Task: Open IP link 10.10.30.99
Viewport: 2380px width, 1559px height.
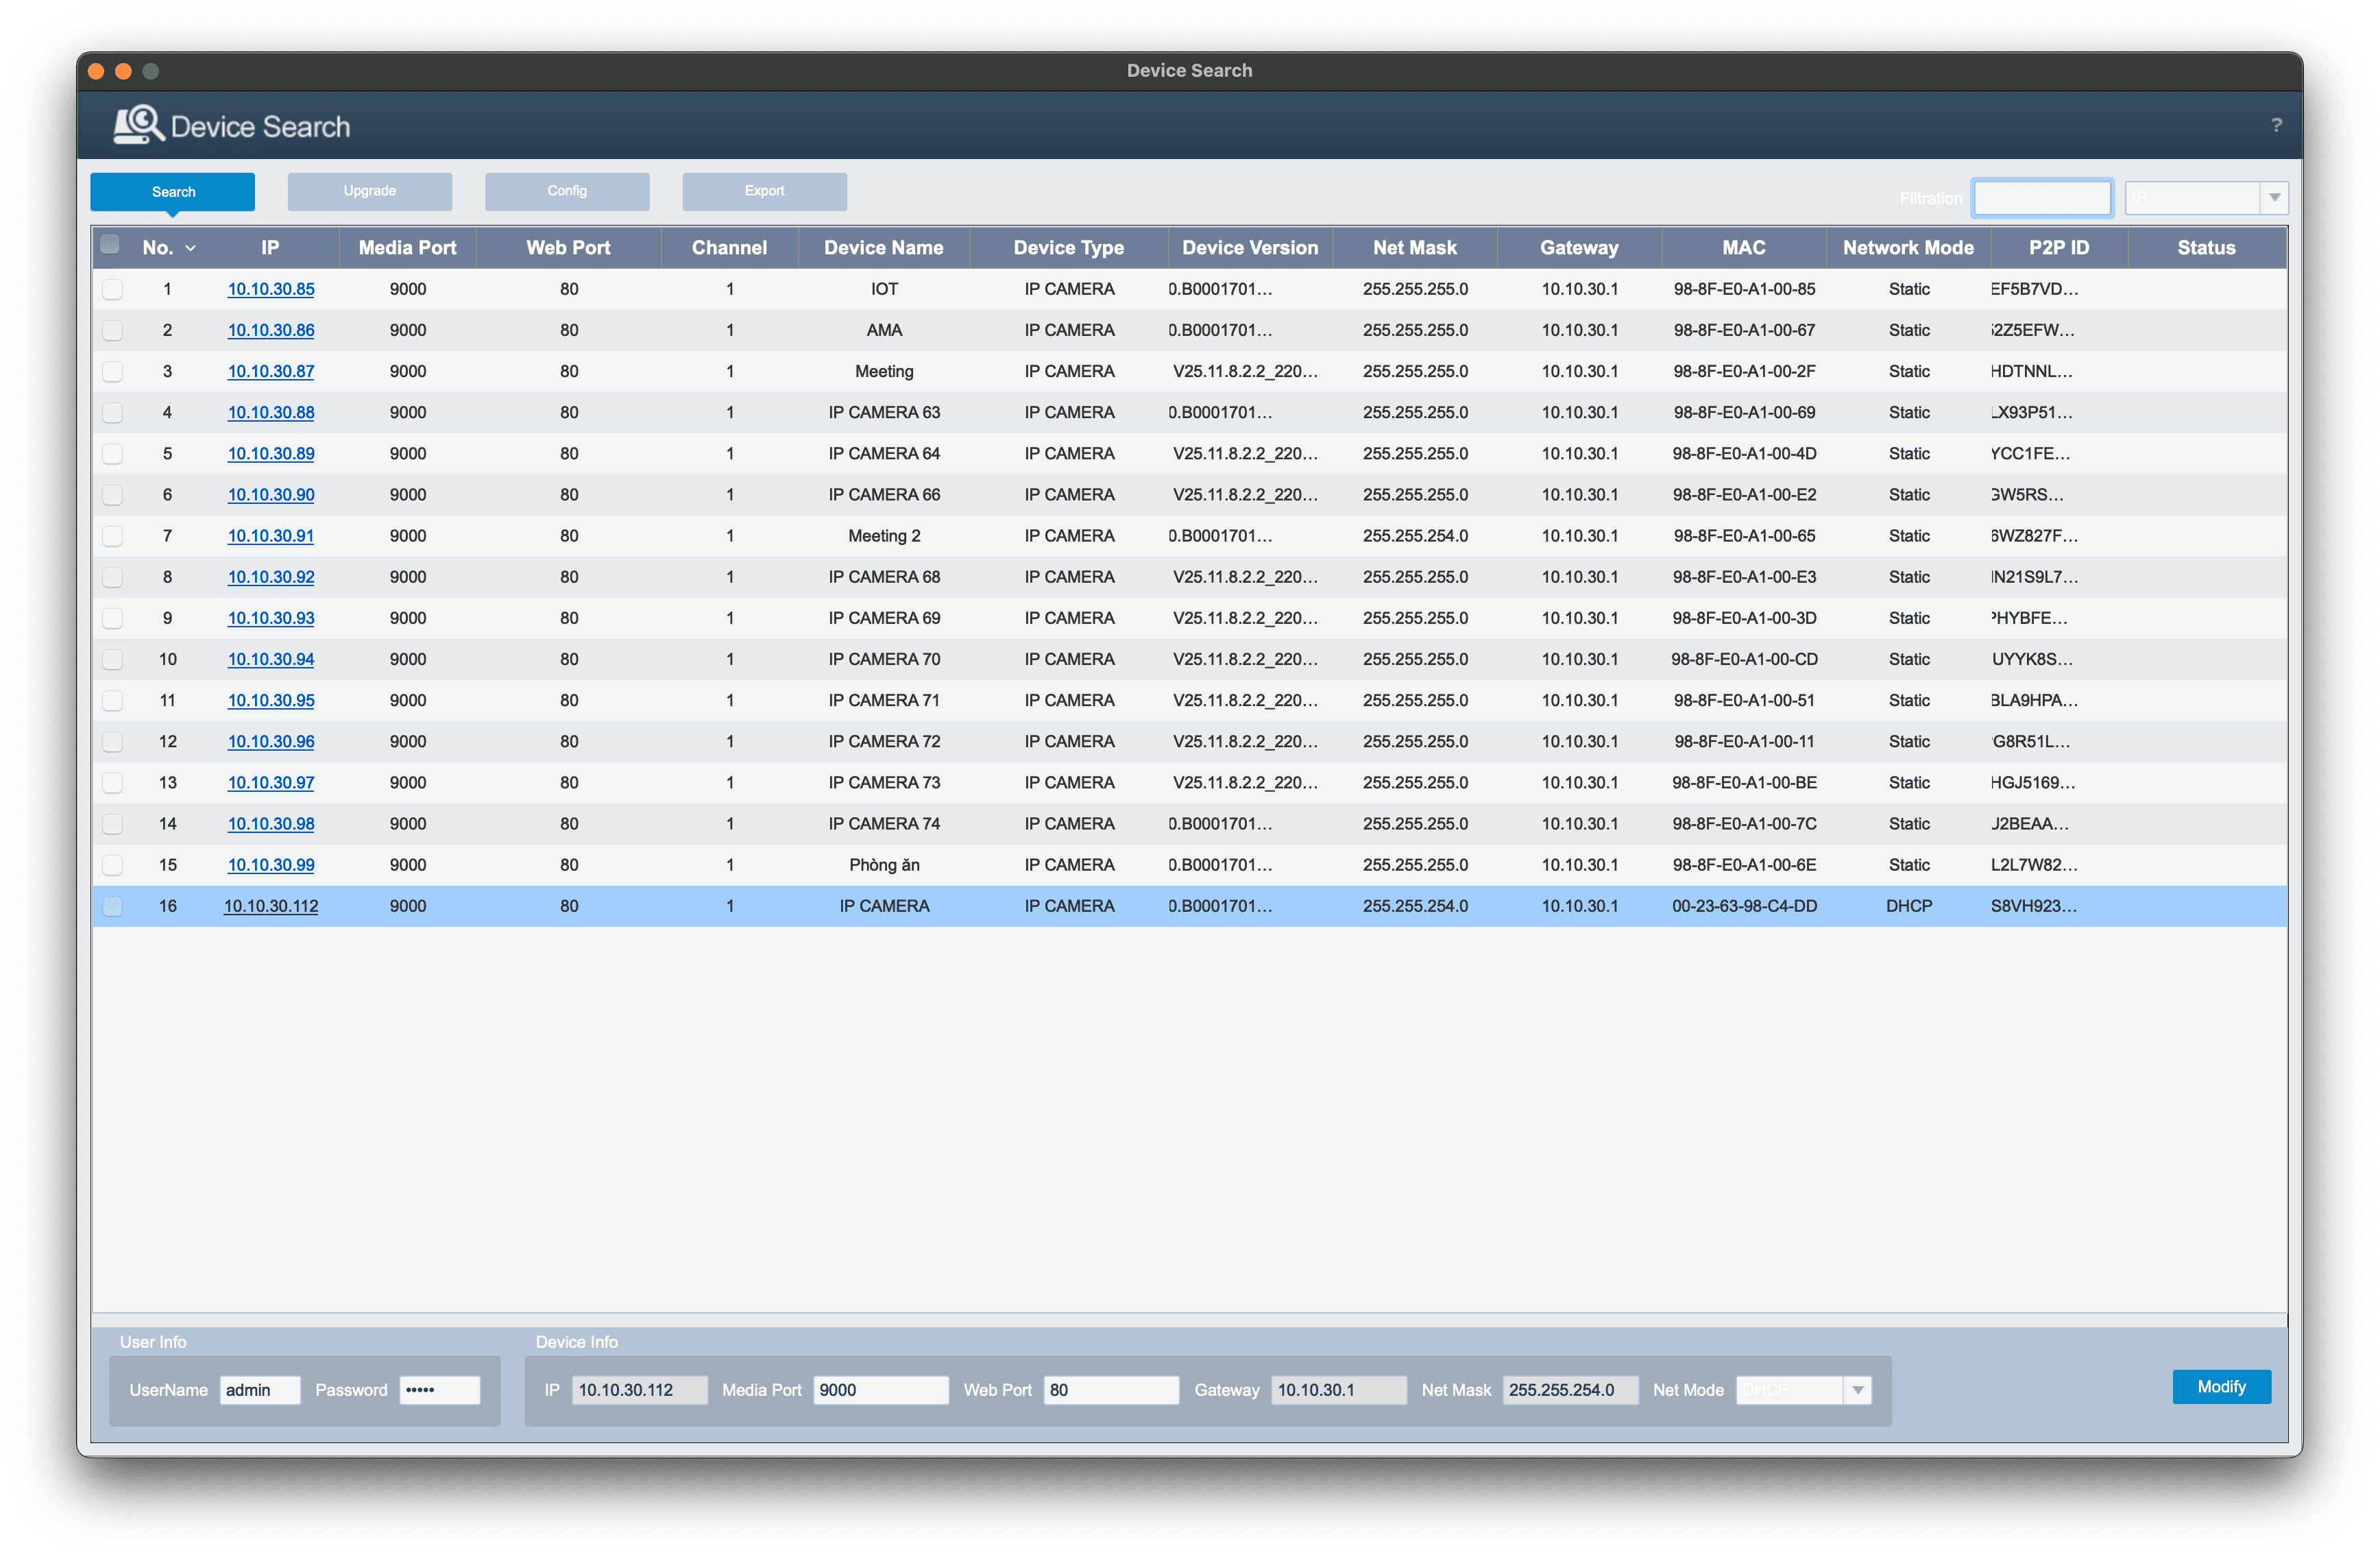Action: click(x=271, y=865)
